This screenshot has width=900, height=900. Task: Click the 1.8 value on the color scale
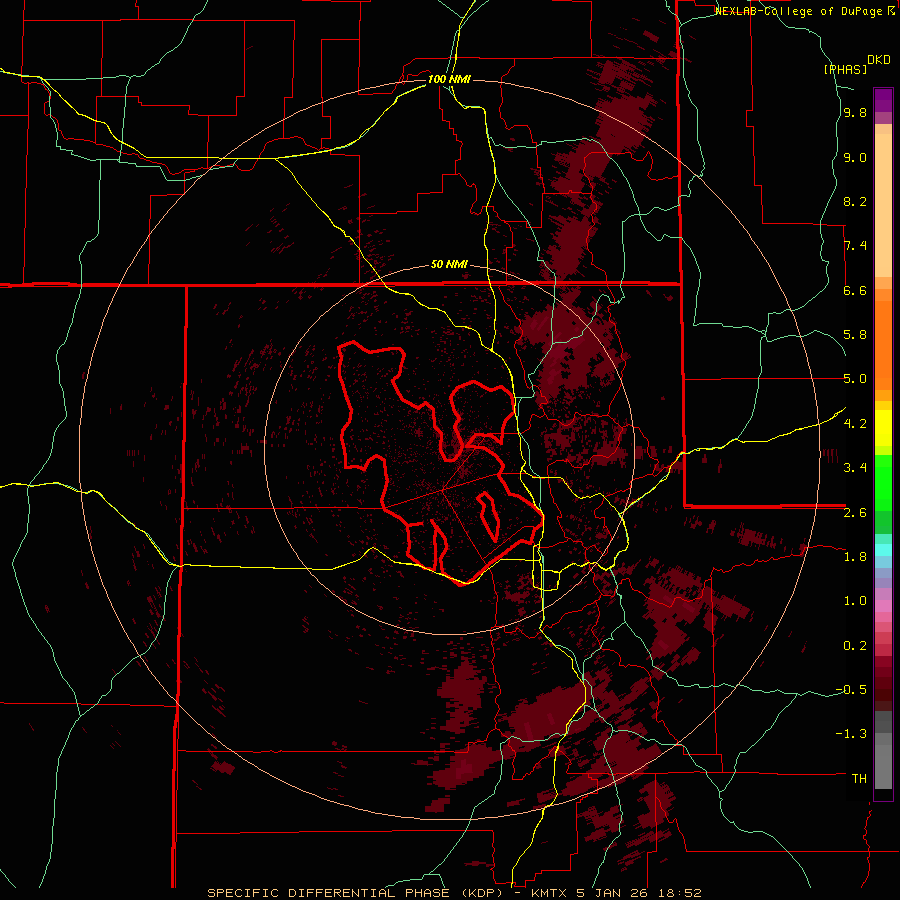(x=855, y=557)
